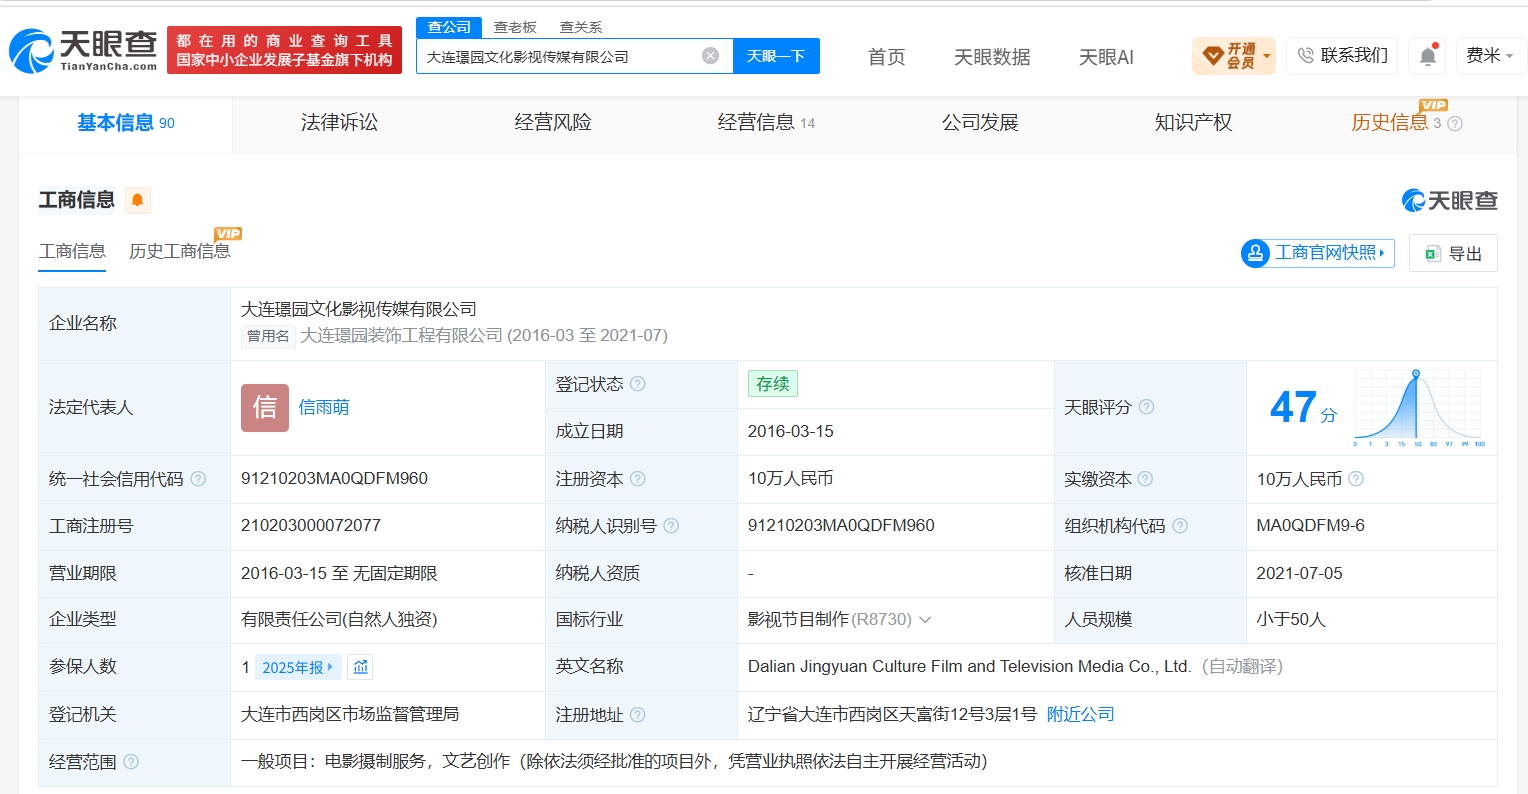Open legal representative 信雨萌 link

(324, 408)
